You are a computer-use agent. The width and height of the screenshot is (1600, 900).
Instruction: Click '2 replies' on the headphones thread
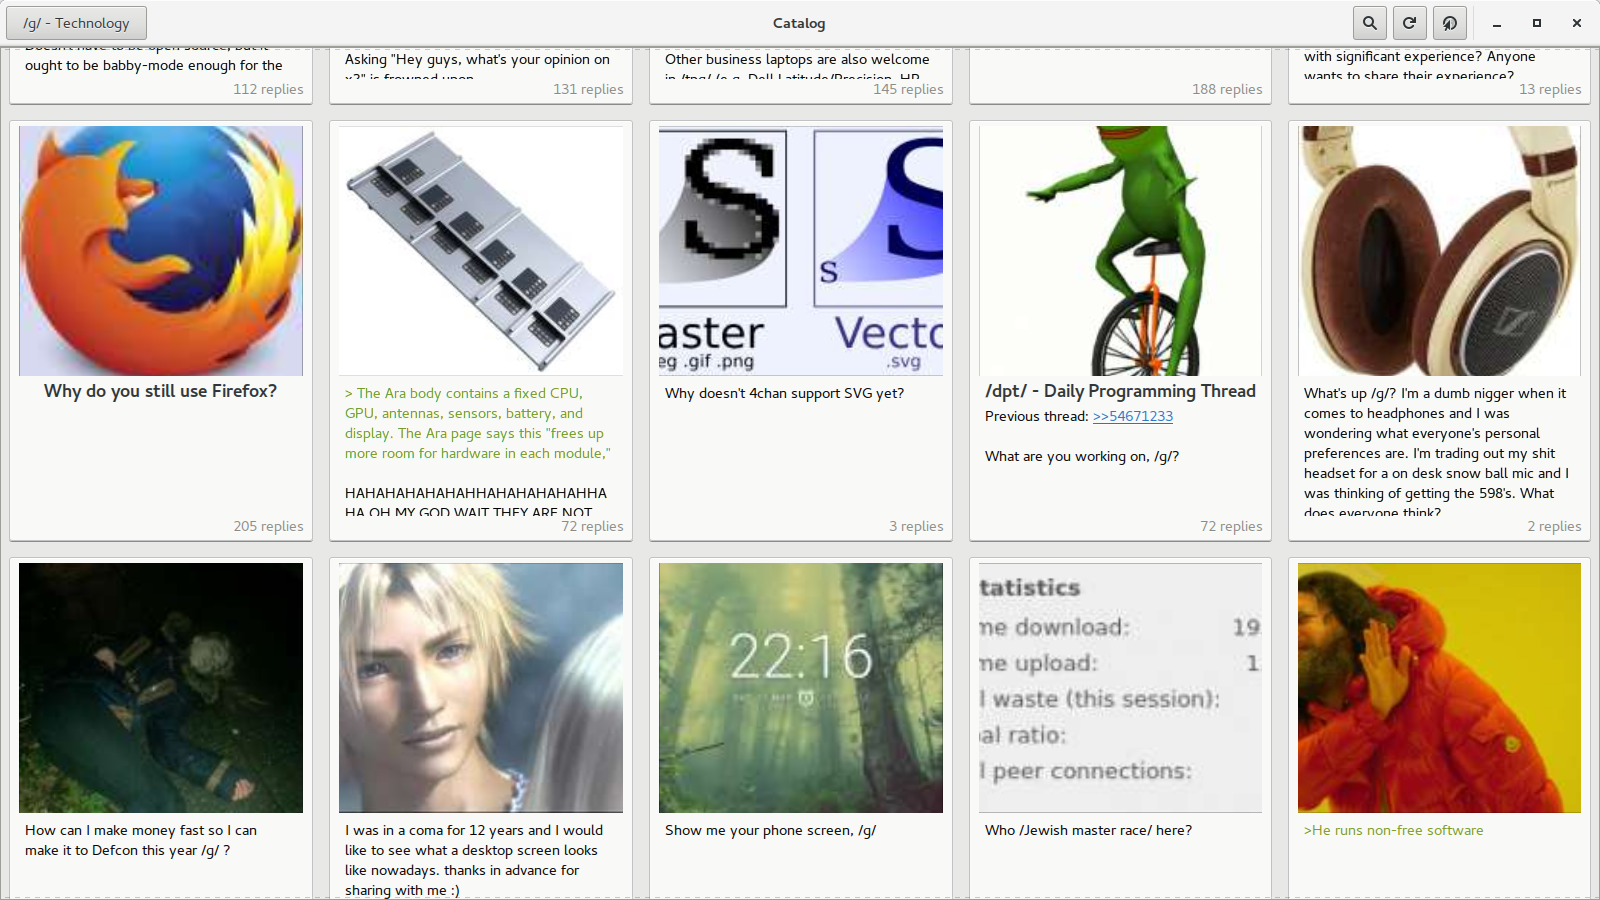1554,526
